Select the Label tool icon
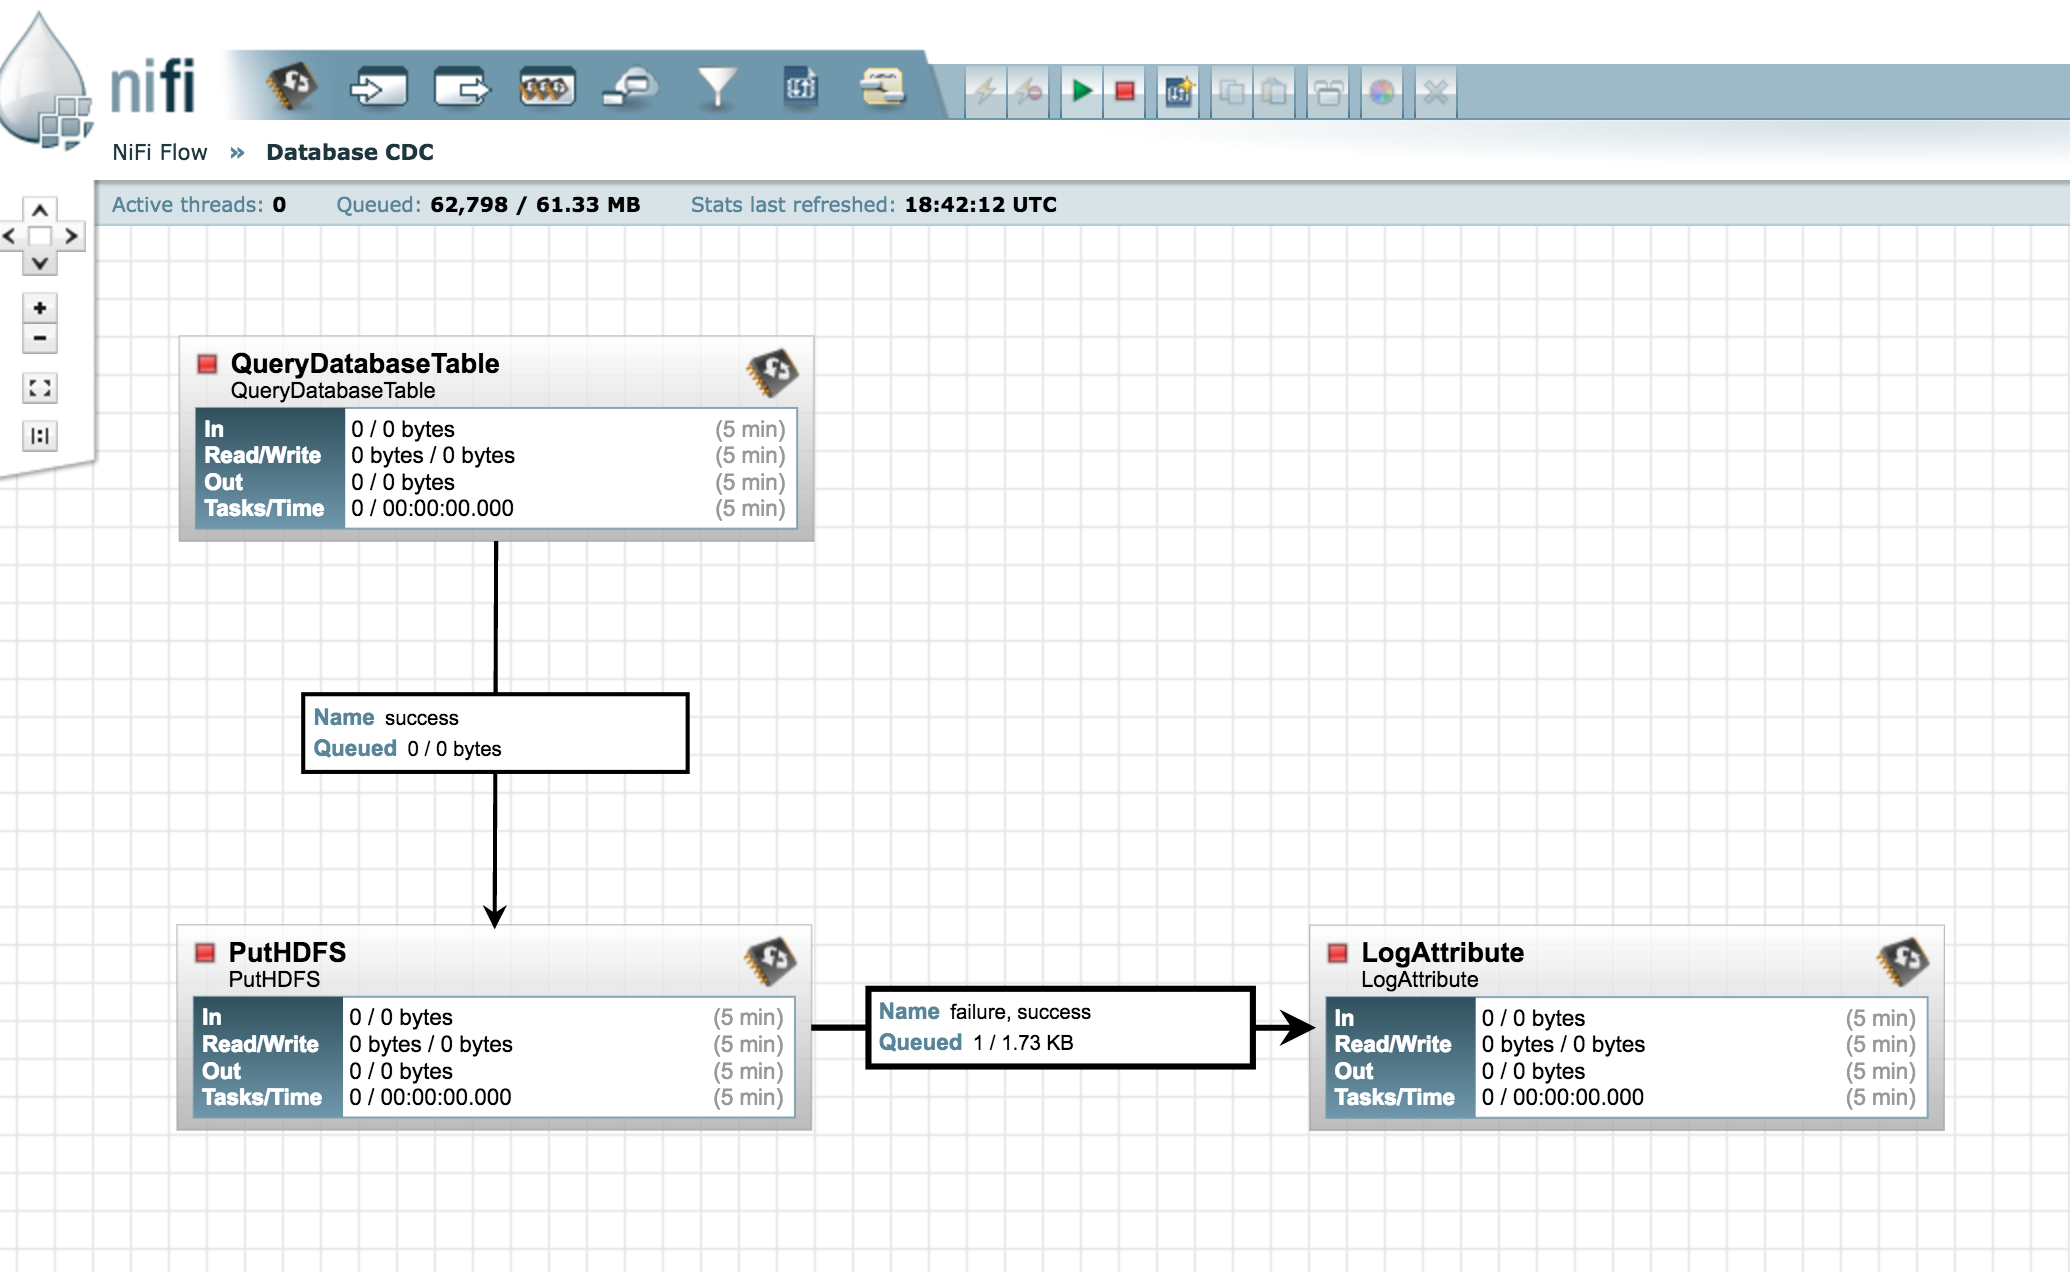 point(881,89)
